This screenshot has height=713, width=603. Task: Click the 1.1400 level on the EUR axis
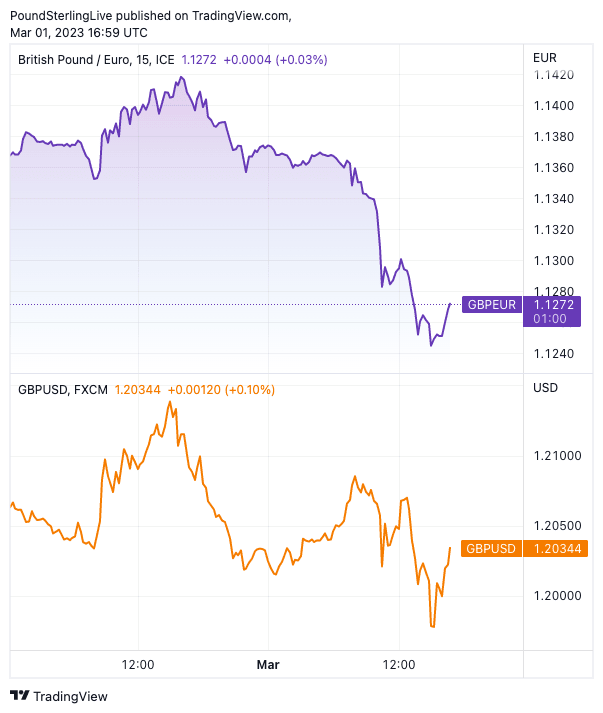[553, 105]
